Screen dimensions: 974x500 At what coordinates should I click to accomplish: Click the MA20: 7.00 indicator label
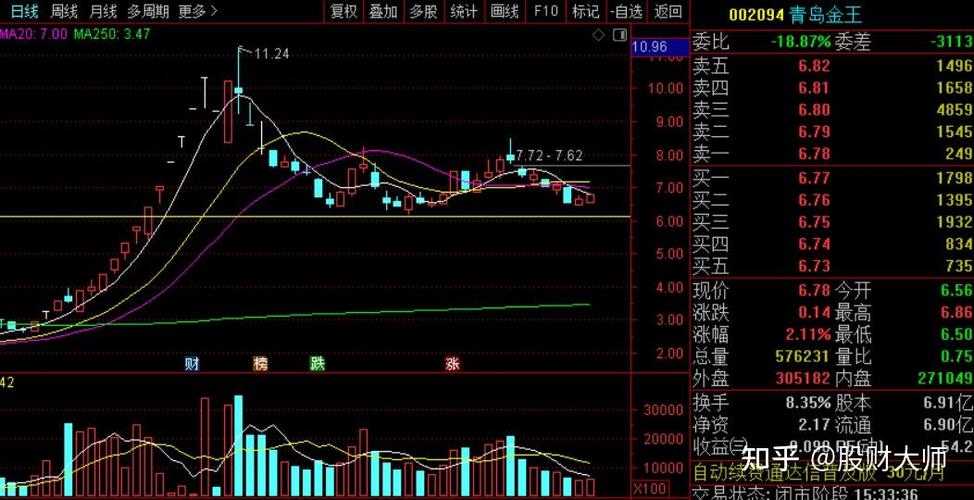(x=34, y=34)
